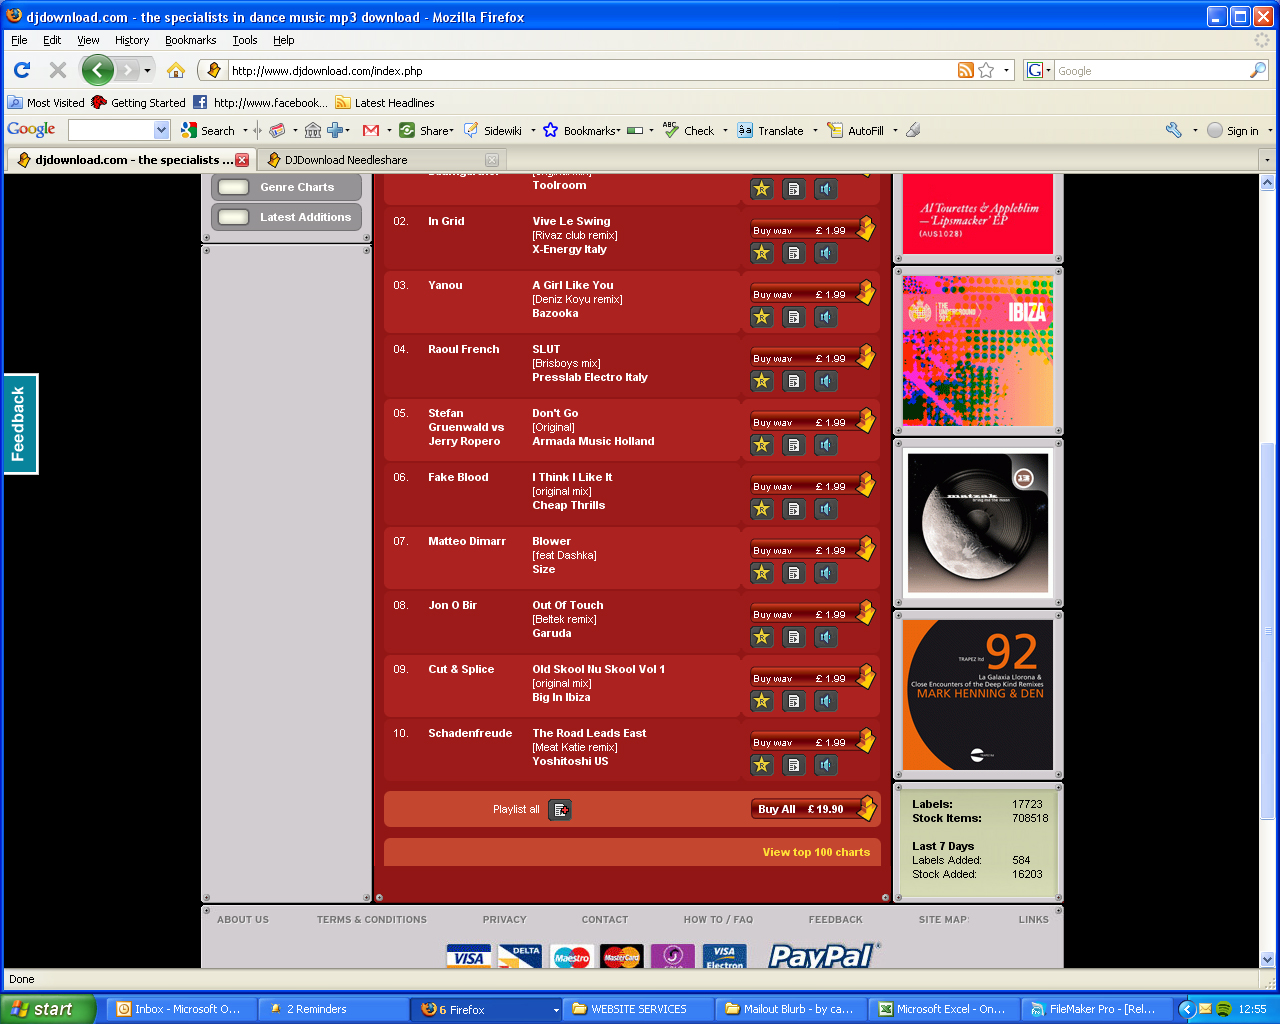Preview the Out Of Touch track audio
This screenshot has height=1024, width=1280.
pos(825,637)
